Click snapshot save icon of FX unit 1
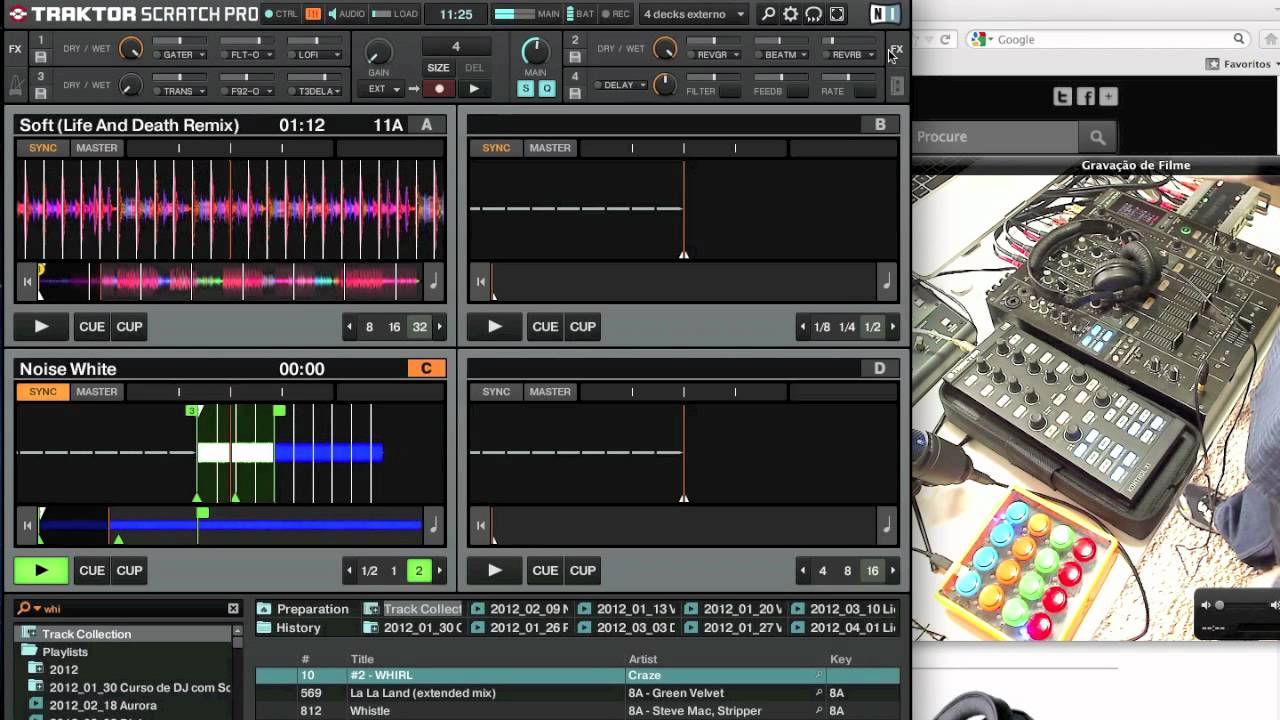 click(x=41, y=56)
